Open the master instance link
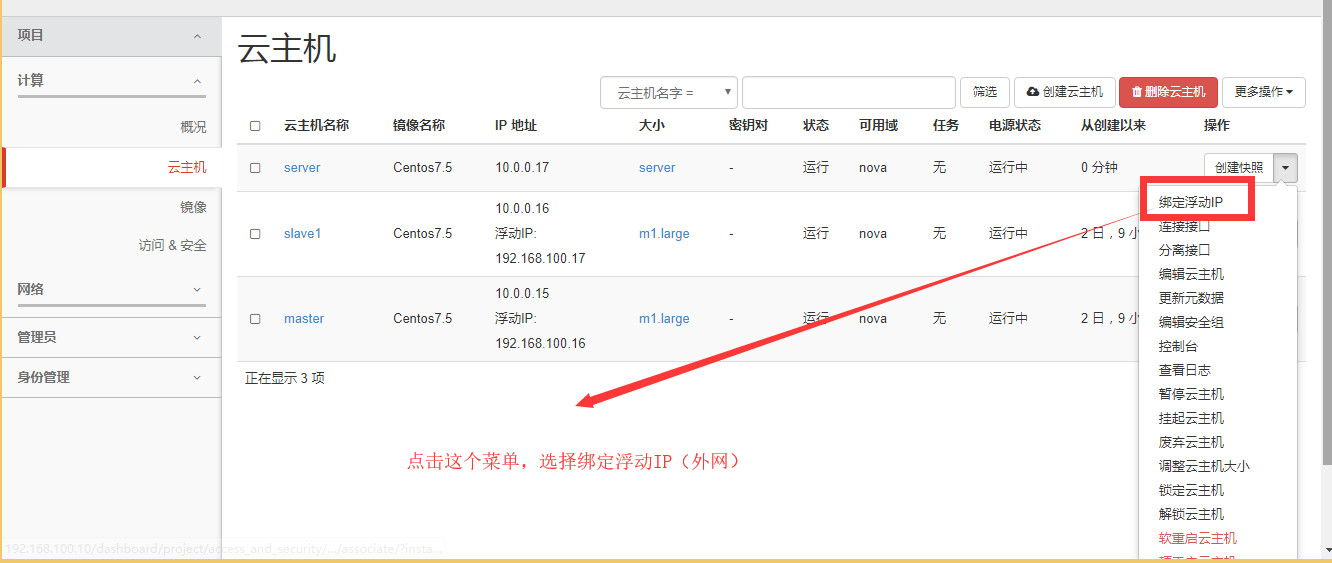 [304, 319]
